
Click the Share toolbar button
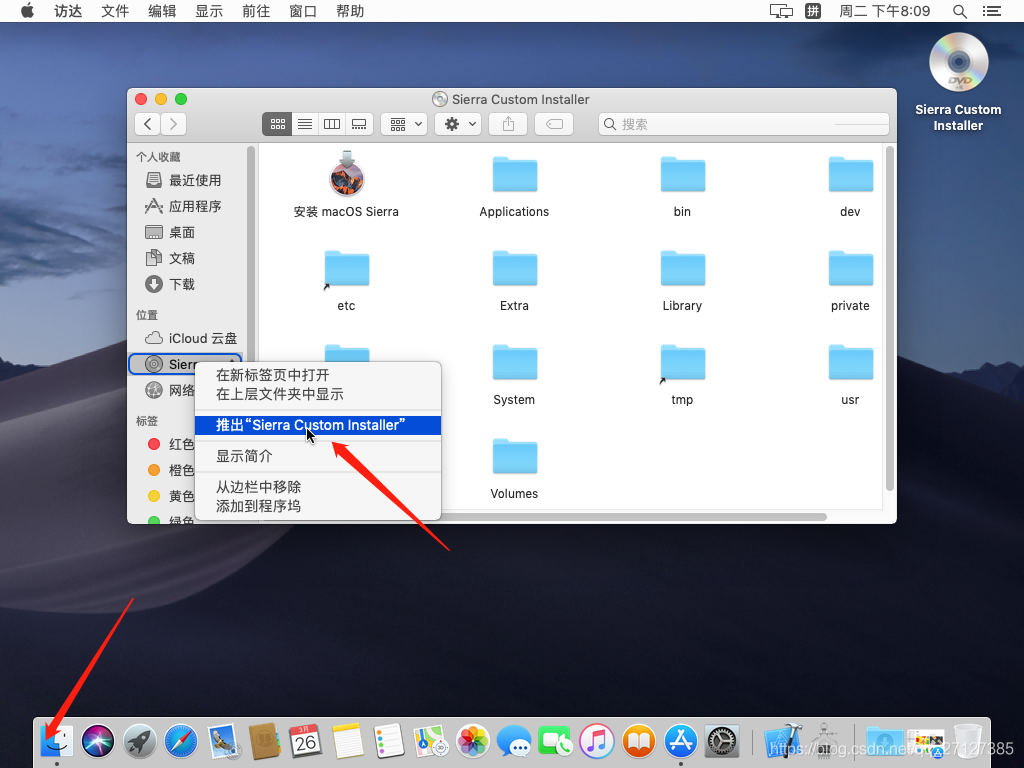508,124
